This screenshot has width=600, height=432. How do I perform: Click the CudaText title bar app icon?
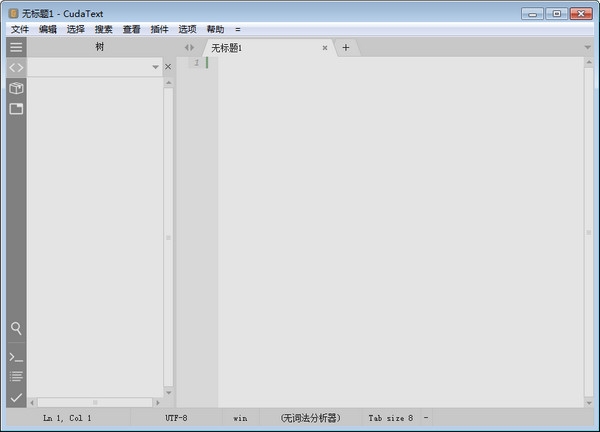coord(13,14)
